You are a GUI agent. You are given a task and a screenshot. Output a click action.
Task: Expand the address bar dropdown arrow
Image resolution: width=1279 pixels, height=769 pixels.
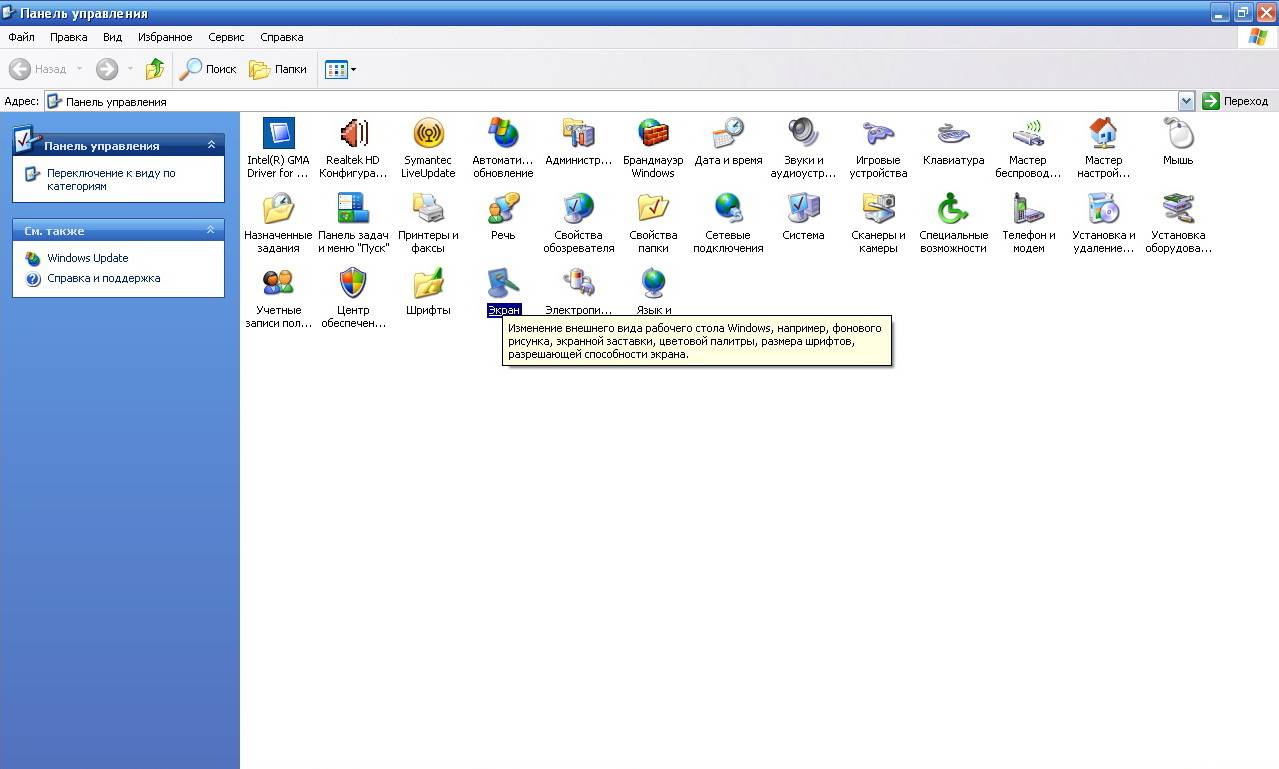click(x=1186, y=101)
